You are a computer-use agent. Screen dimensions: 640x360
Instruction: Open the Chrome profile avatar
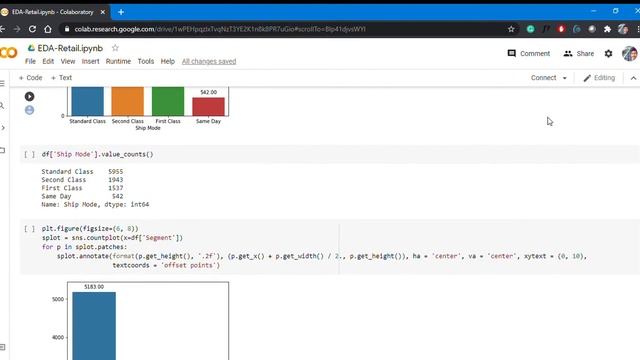622,29
